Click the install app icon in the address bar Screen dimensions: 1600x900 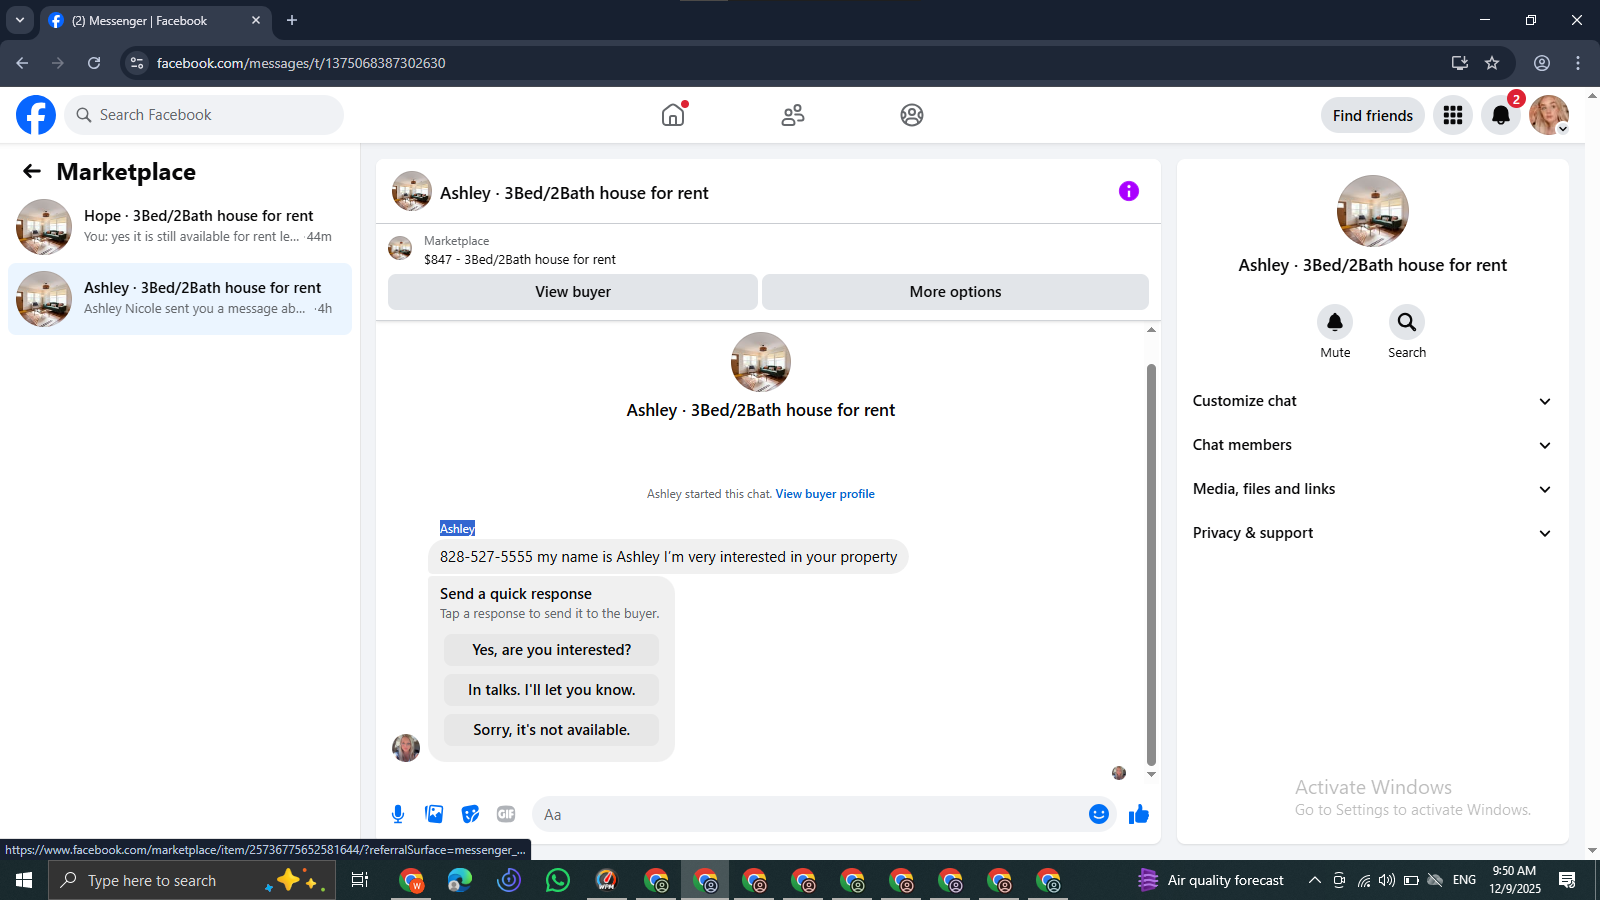[1460, 63]
